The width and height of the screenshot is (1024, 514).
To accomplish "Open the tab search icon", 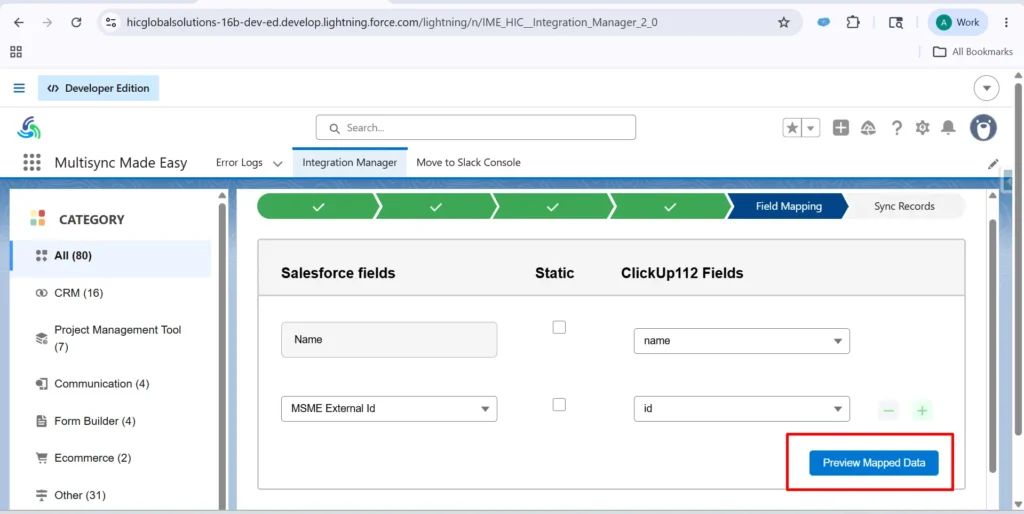I will [x=895, y=22].
